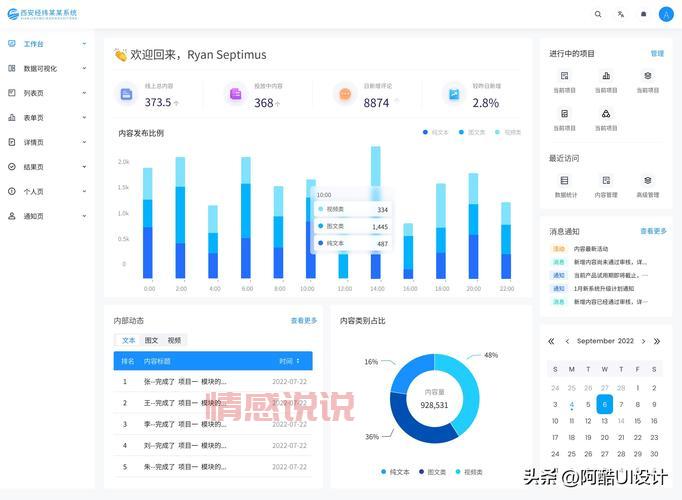Expand the 数据可视化 menu chevron
682x500 pixels.
[84, 68]
